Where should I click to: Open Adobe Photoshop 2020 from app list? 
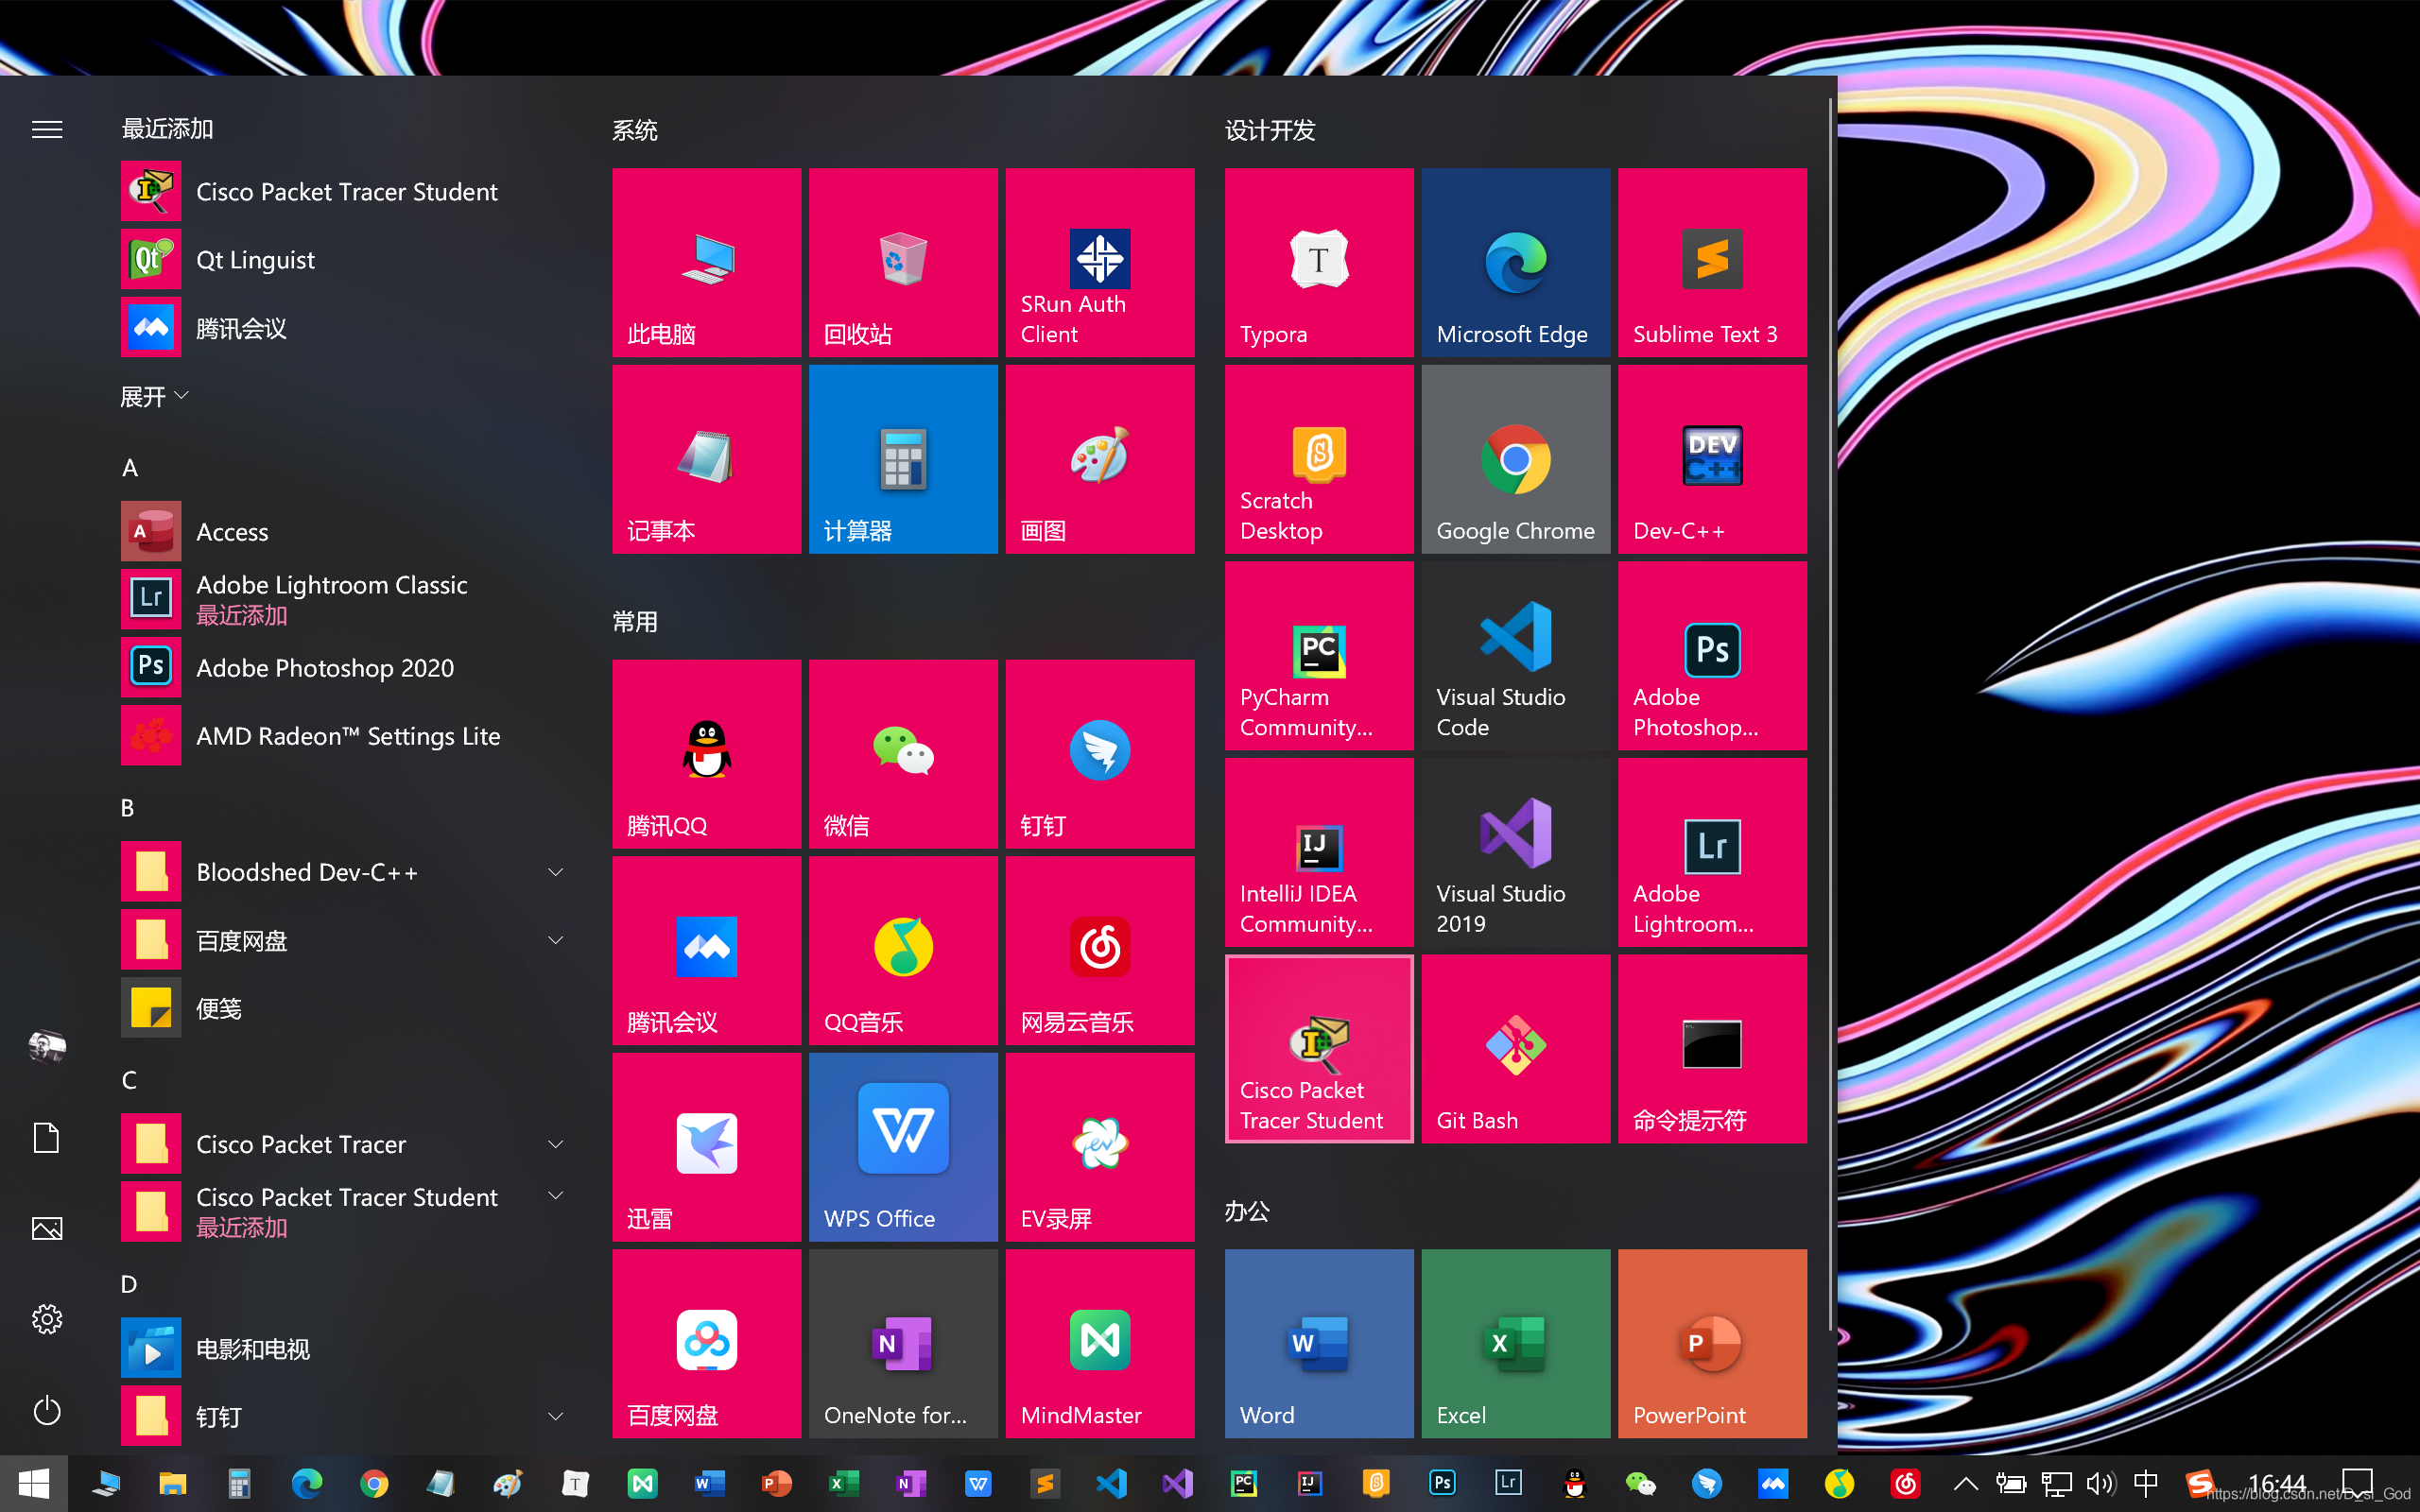[324, 667]
